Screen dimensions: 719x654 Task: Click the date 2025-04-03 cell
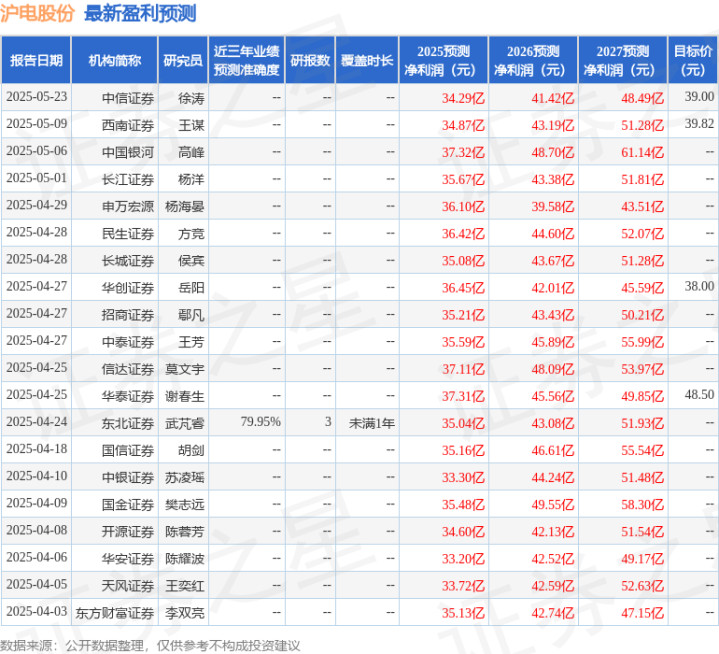(37, 611)
